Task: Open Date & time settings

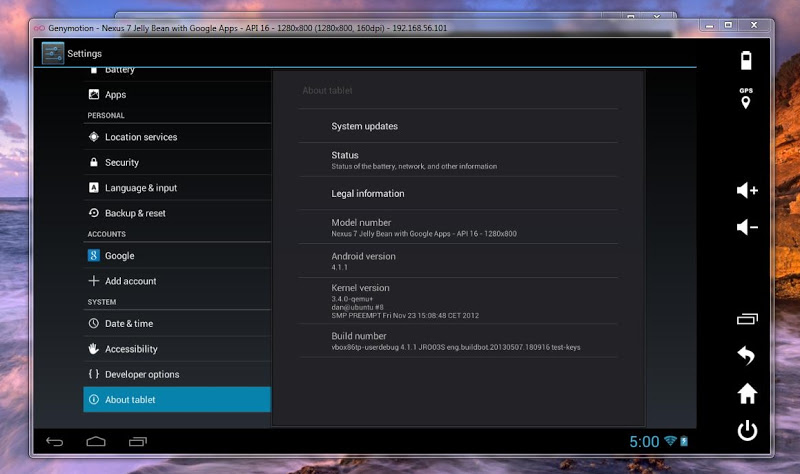Action: (177, 323)
